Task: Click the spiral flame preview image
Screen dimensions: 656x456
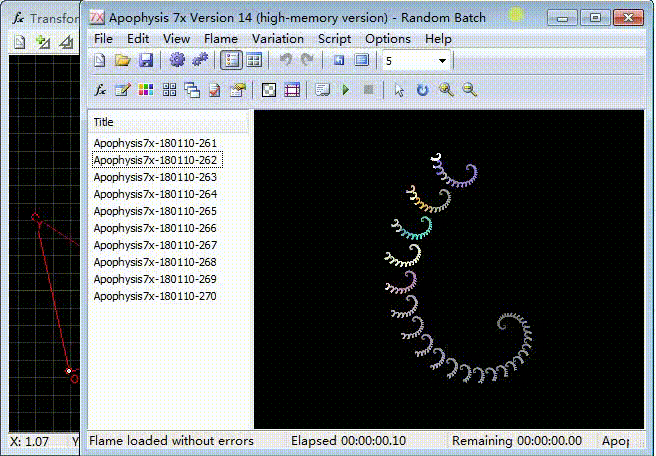Action: (x=449, y=269)
